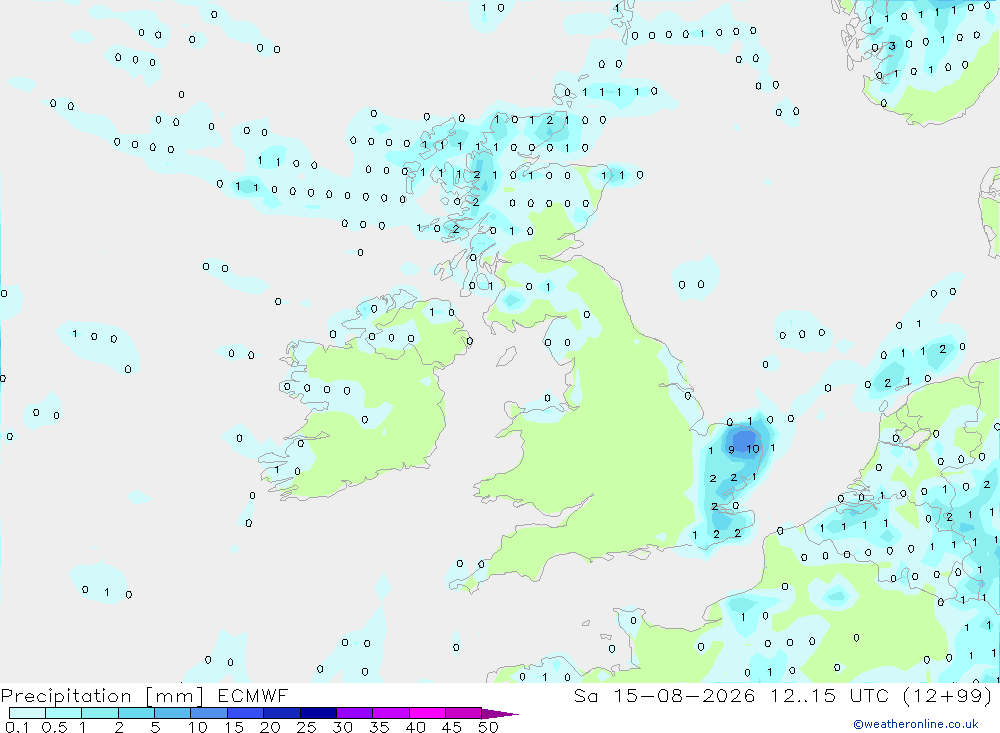Click the 45–50 mm legend color swatch
The height and width of the screenshot is (733, 1000).
(x=464, y=713)
